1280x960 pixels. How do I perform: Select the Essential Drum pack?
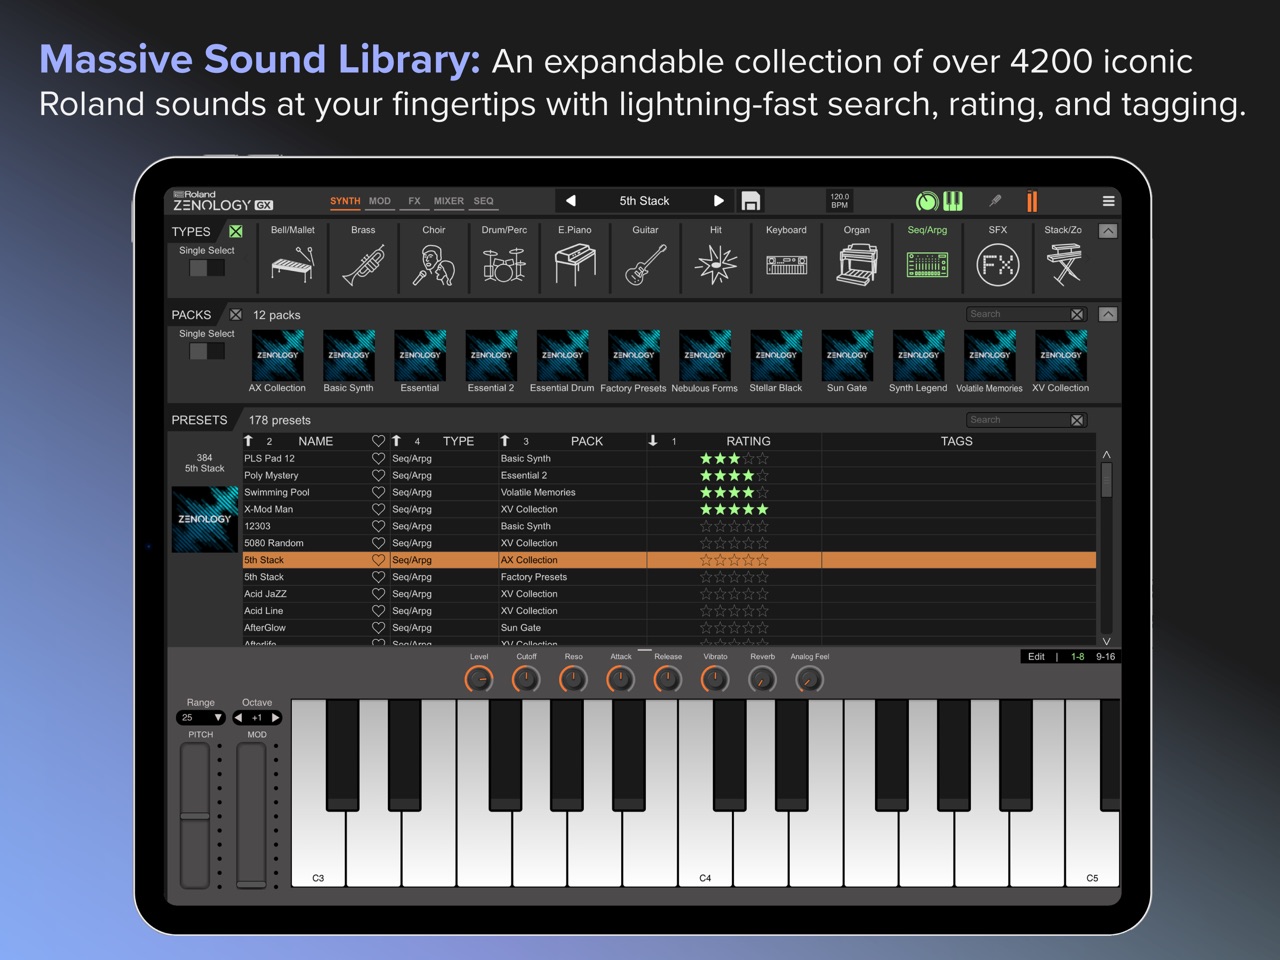point(562,361)
